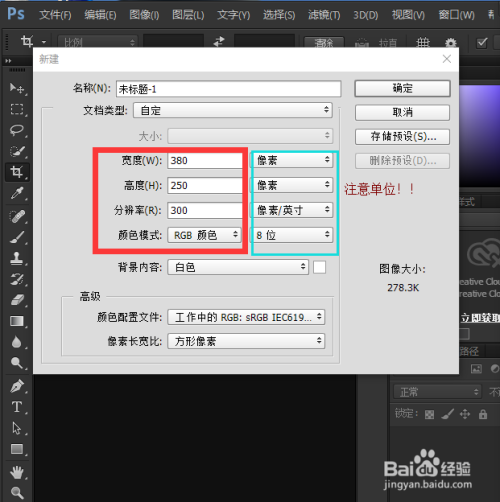Select the Rectangle shape tool

click(17, 449)
